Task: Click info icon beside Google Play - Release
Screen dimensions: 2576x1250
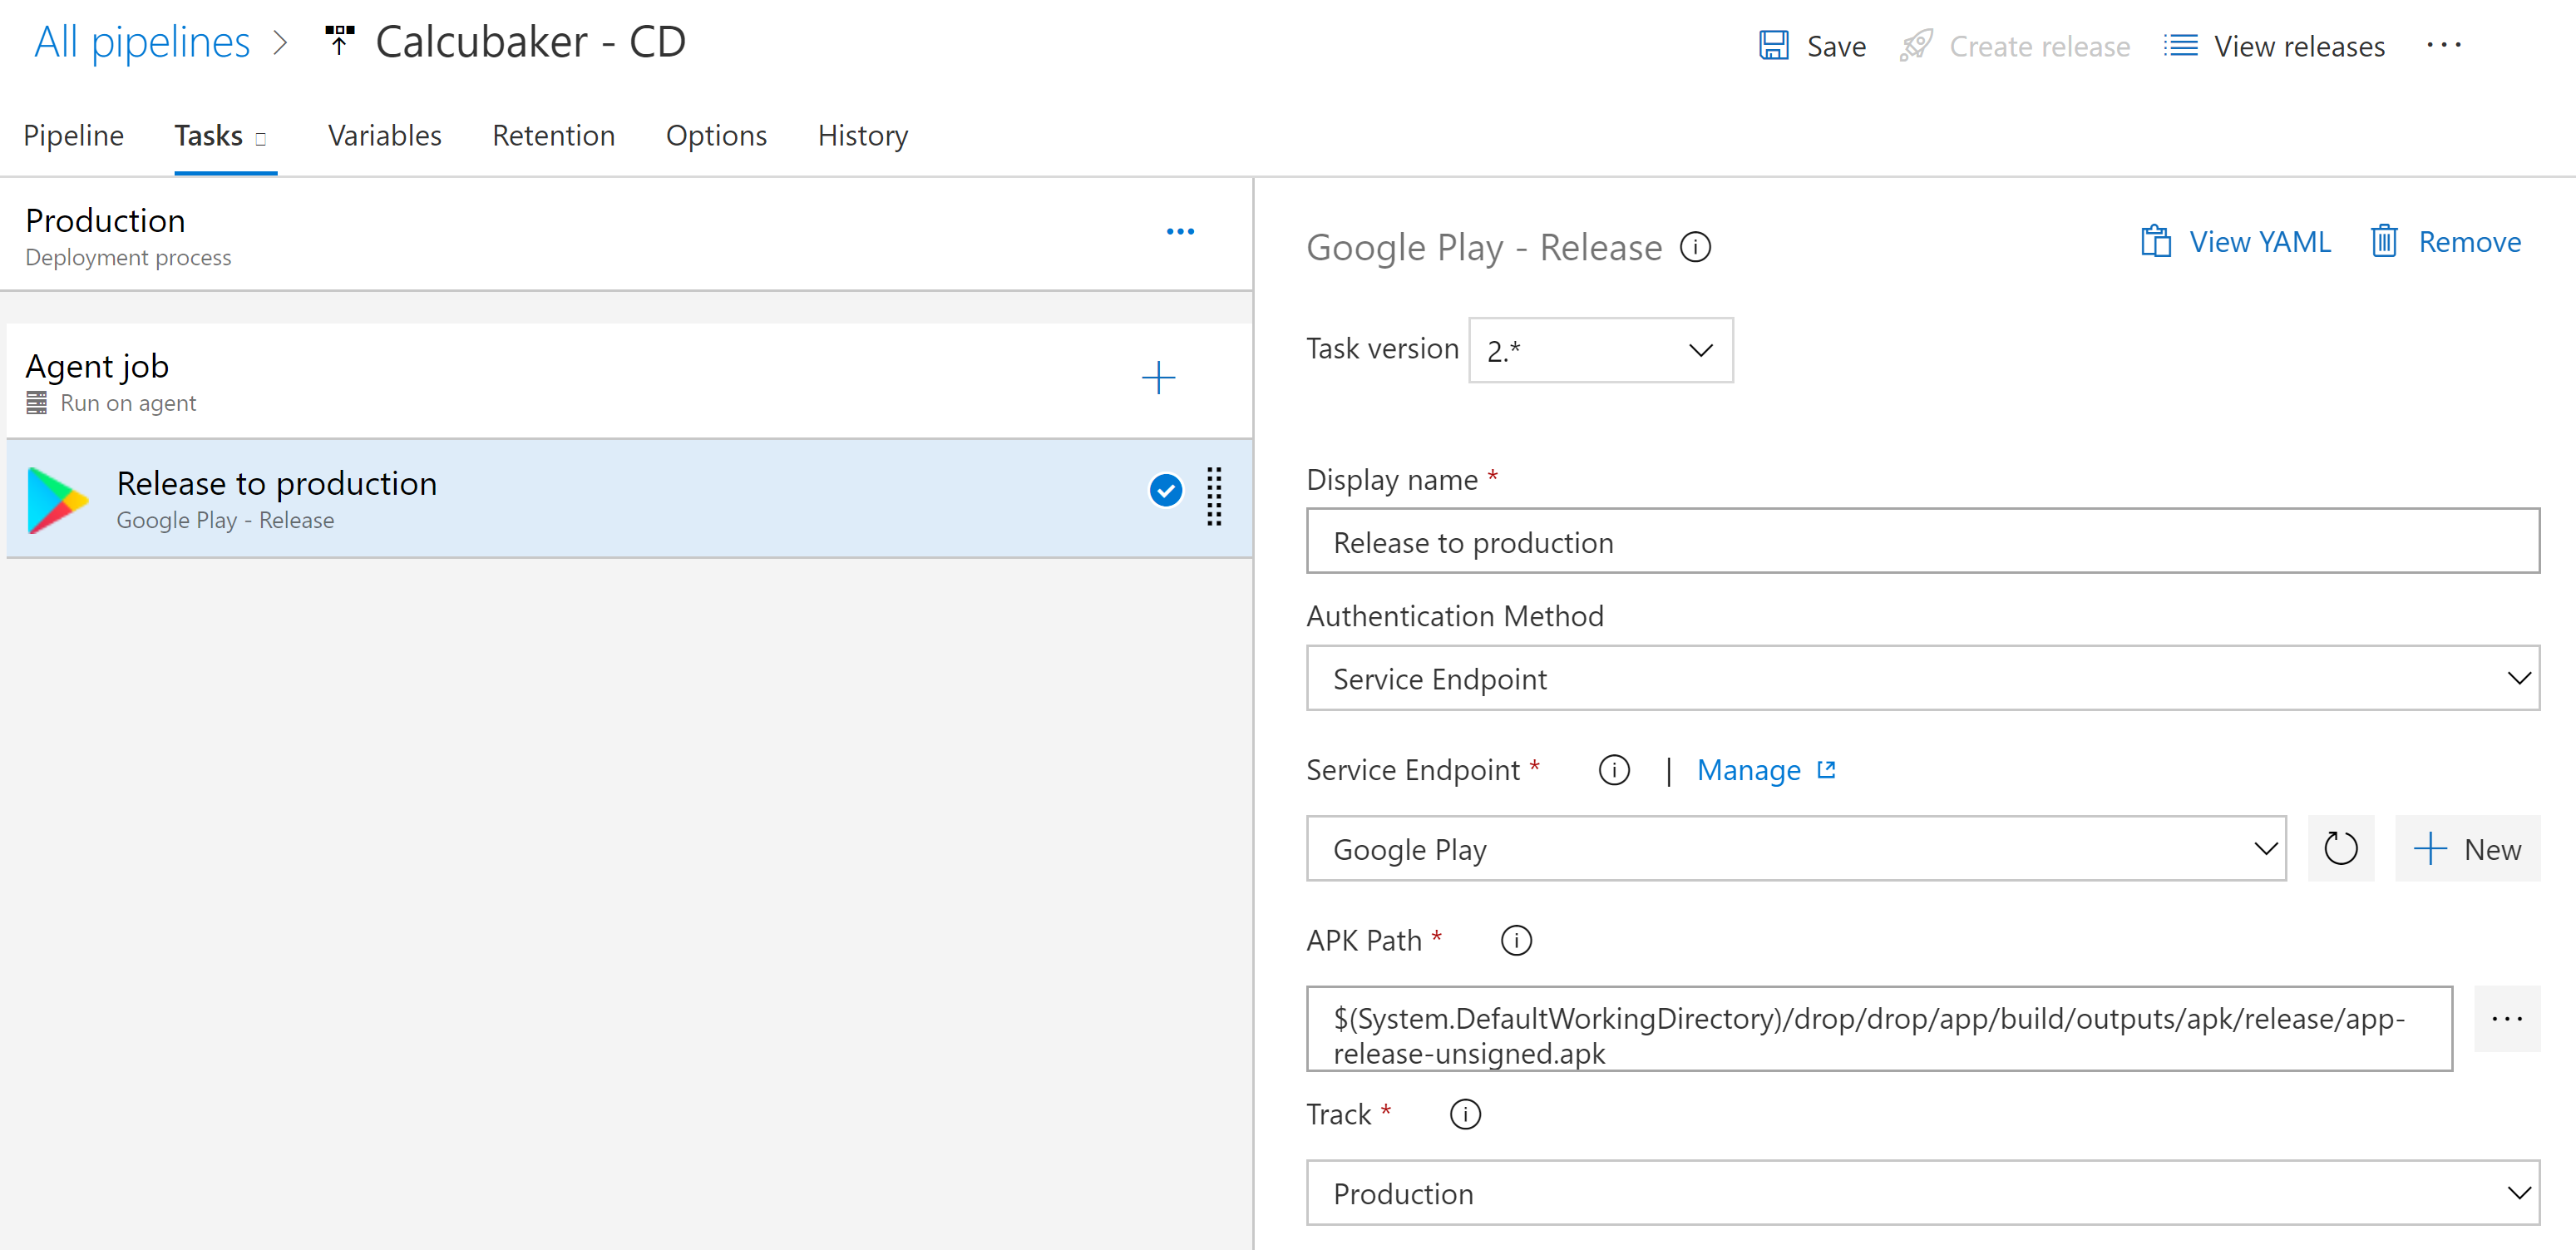Action: point(1695,247)
